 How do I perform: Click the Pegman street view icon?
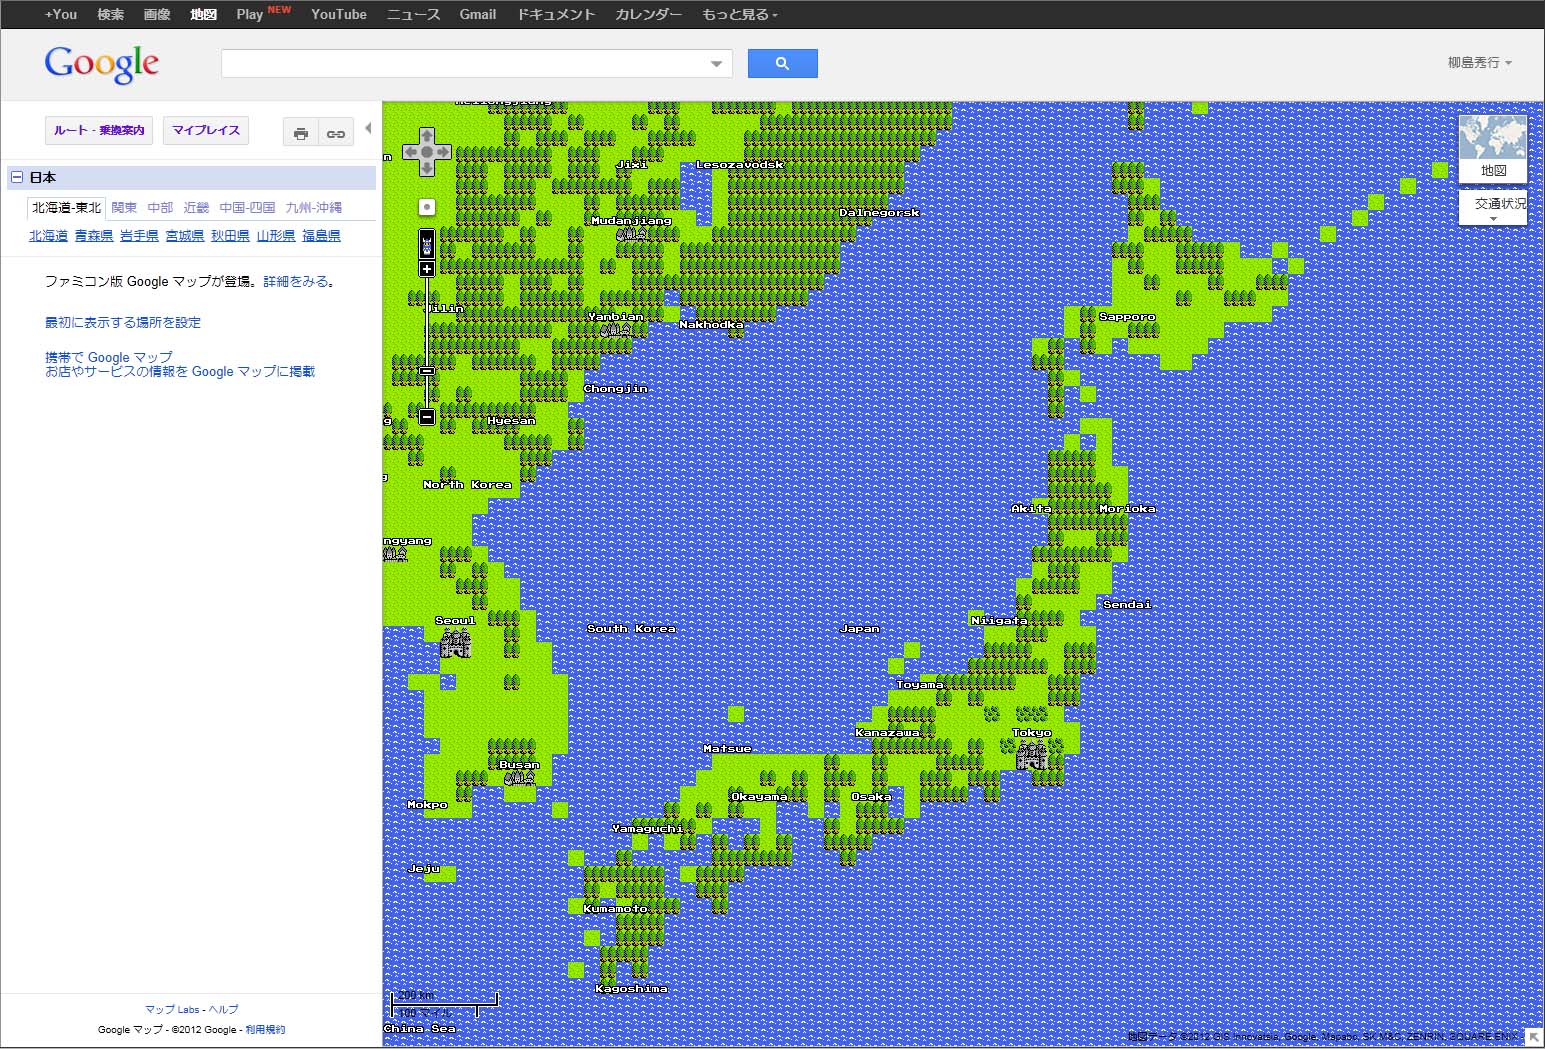[427, 245]
